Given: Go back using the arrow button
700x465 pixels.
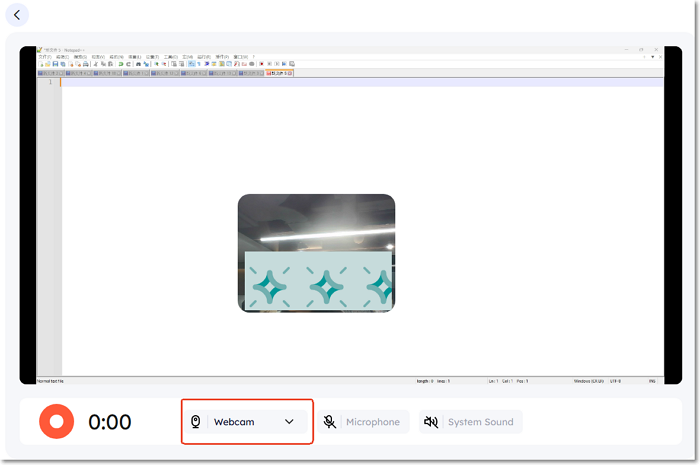Looking at the screenshot, I should (17, 15).
